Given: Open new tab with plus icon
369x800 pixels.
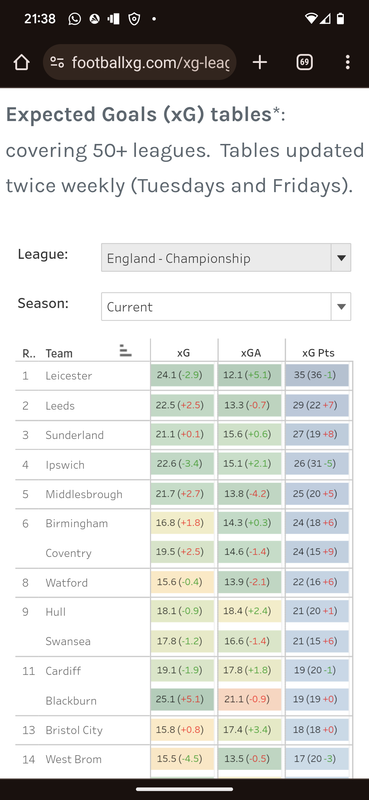Looking at the screenshot, I should pyautogui.click(x=260, y=62).
